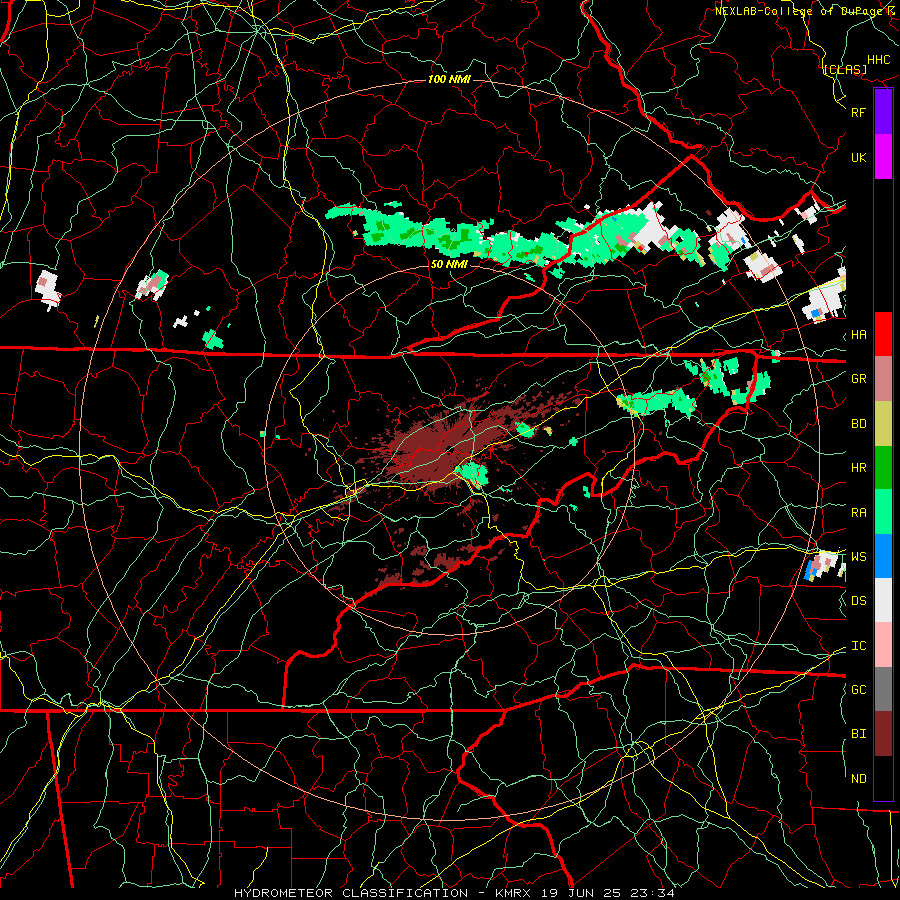Screen dimensions: 900x900
Task: Select the GR legend label
Action: [859, 379]
